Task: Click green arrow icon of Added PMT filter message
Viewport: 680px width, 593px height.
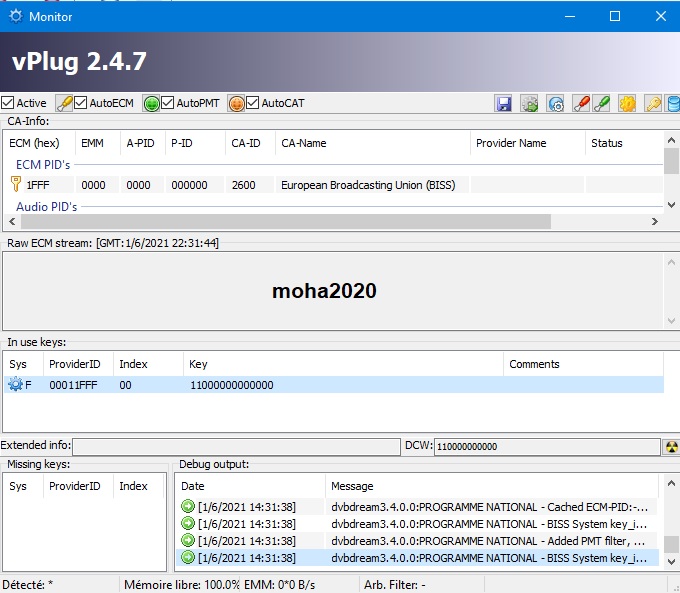Action: click(x=188, y=541)
